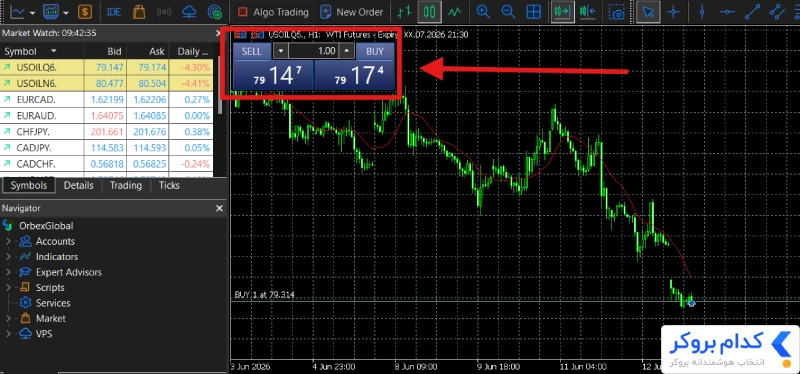Image resolution: width=800 pixels, height=374 pixels.
Task: Switch chart to line chart
Action: 455,12
